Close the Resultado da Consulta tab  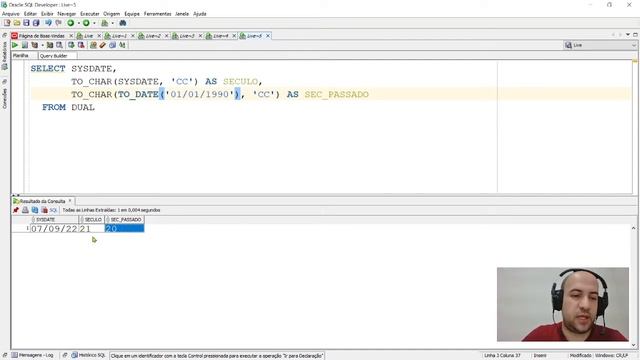coord(70,201)
